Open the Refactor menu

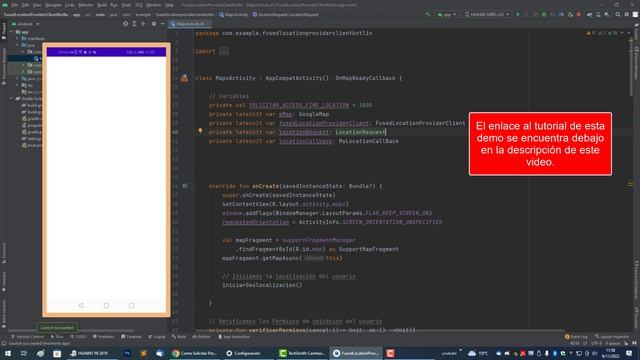click(86, 5)
